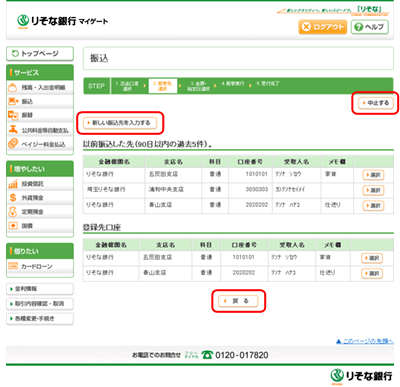
Task: Click the 振込 page title
Action: coord(99,58)
